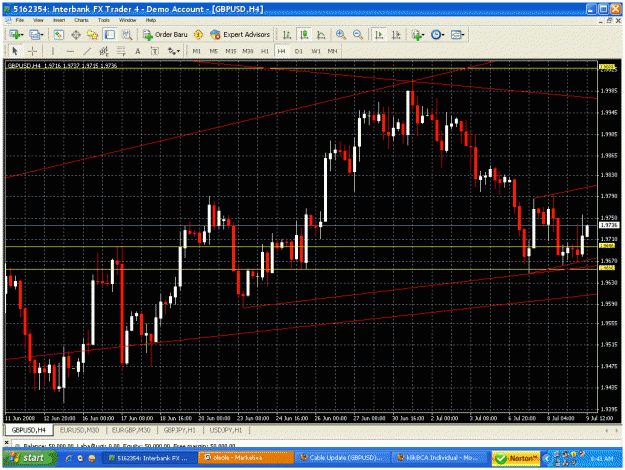This screenshot has width=625, height=470.
Task: Open the Charts menu
Action: tap(81, 20)
